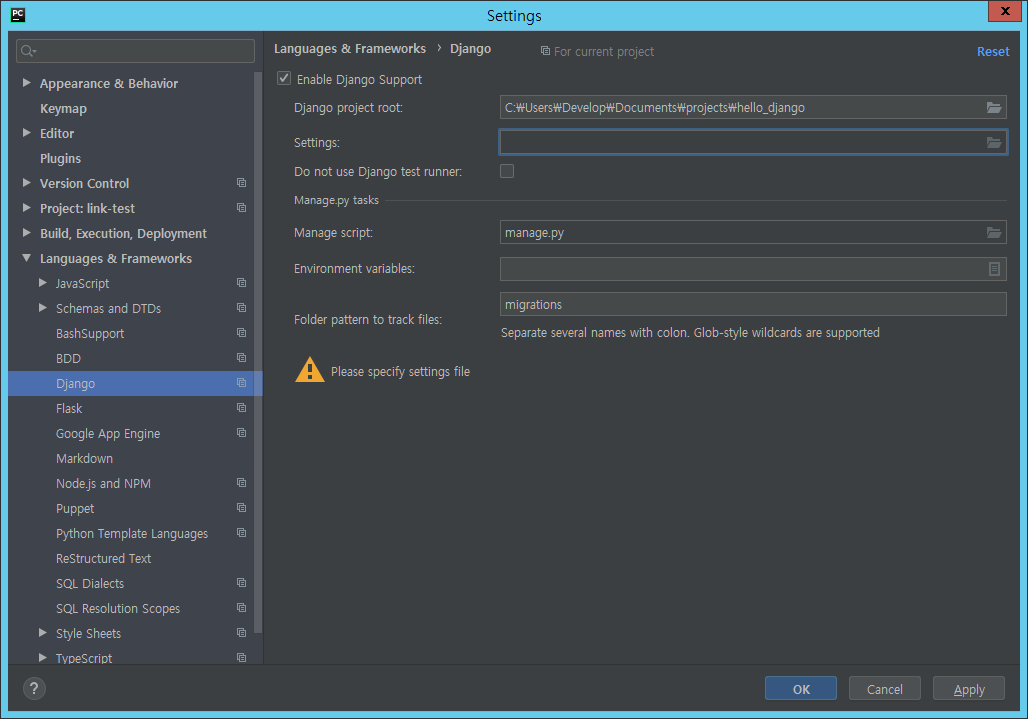Expand the TypeScript subtree arrow
1028x719 pixels.
coord(43,657)
